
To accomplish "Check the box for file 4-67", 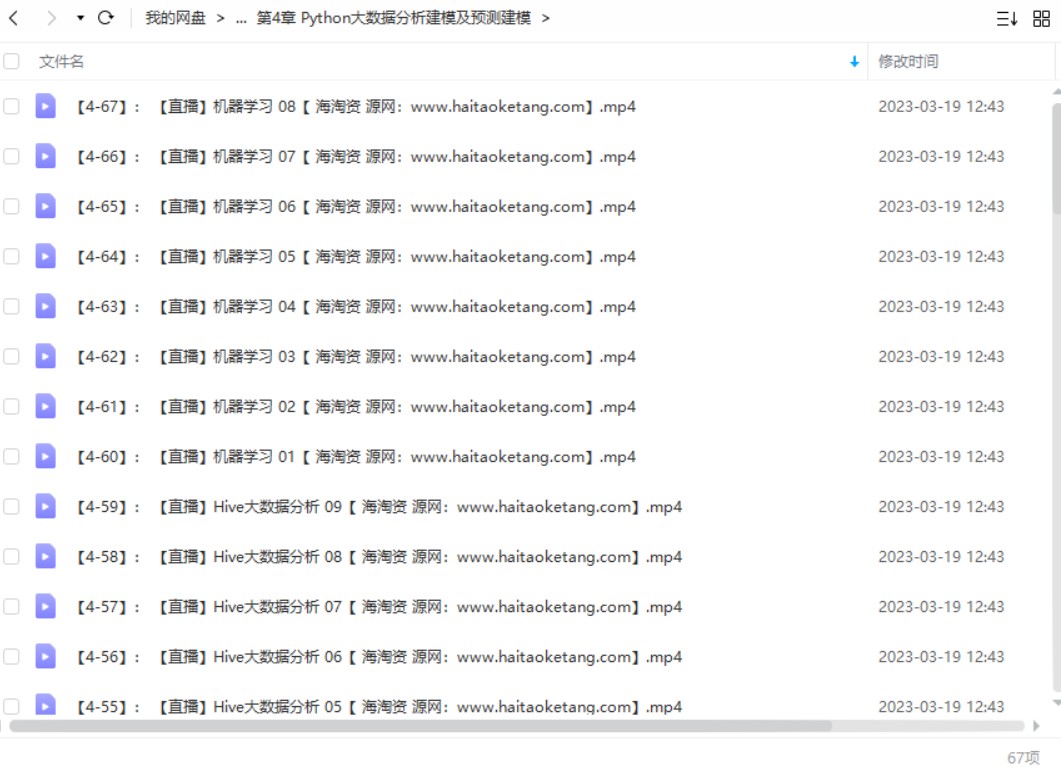I will (12, 106).
